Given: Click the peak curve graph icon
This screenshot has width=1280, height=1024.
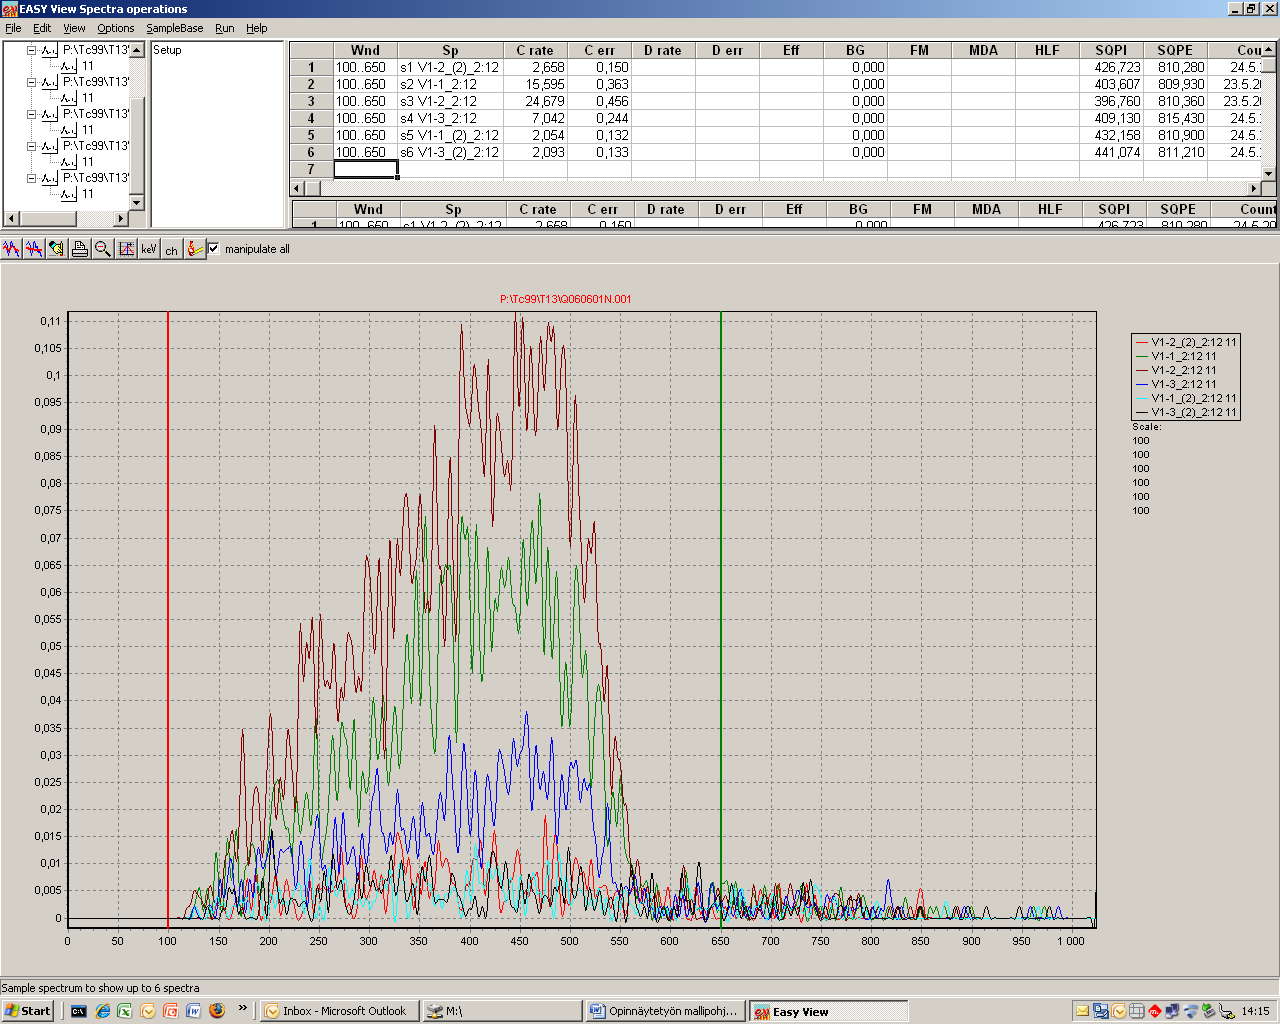Looking at the screenshot, I should (x=126, y=249).
